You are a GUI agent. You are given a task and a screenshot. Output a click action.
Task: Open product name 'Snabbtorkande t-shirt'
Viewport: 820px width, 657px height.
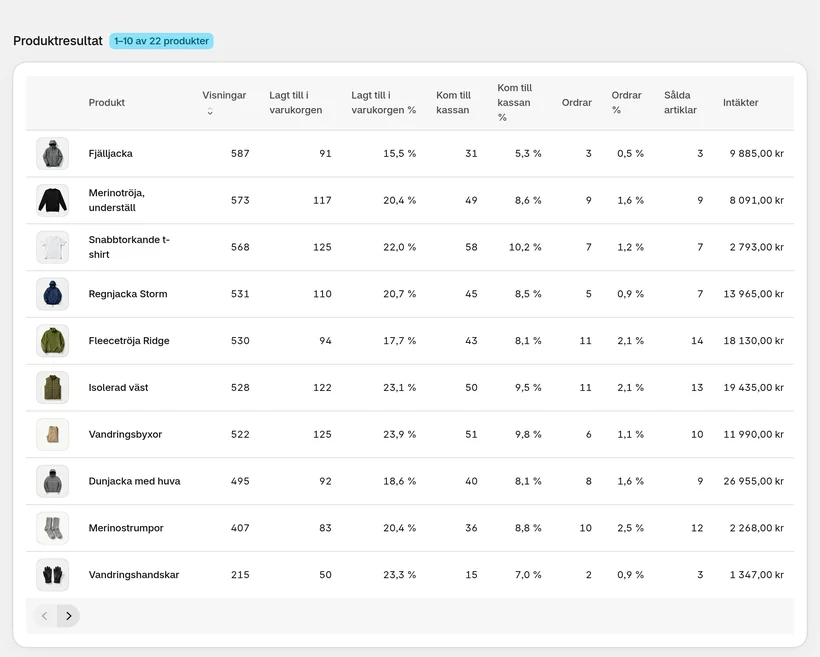pos(129,247)
